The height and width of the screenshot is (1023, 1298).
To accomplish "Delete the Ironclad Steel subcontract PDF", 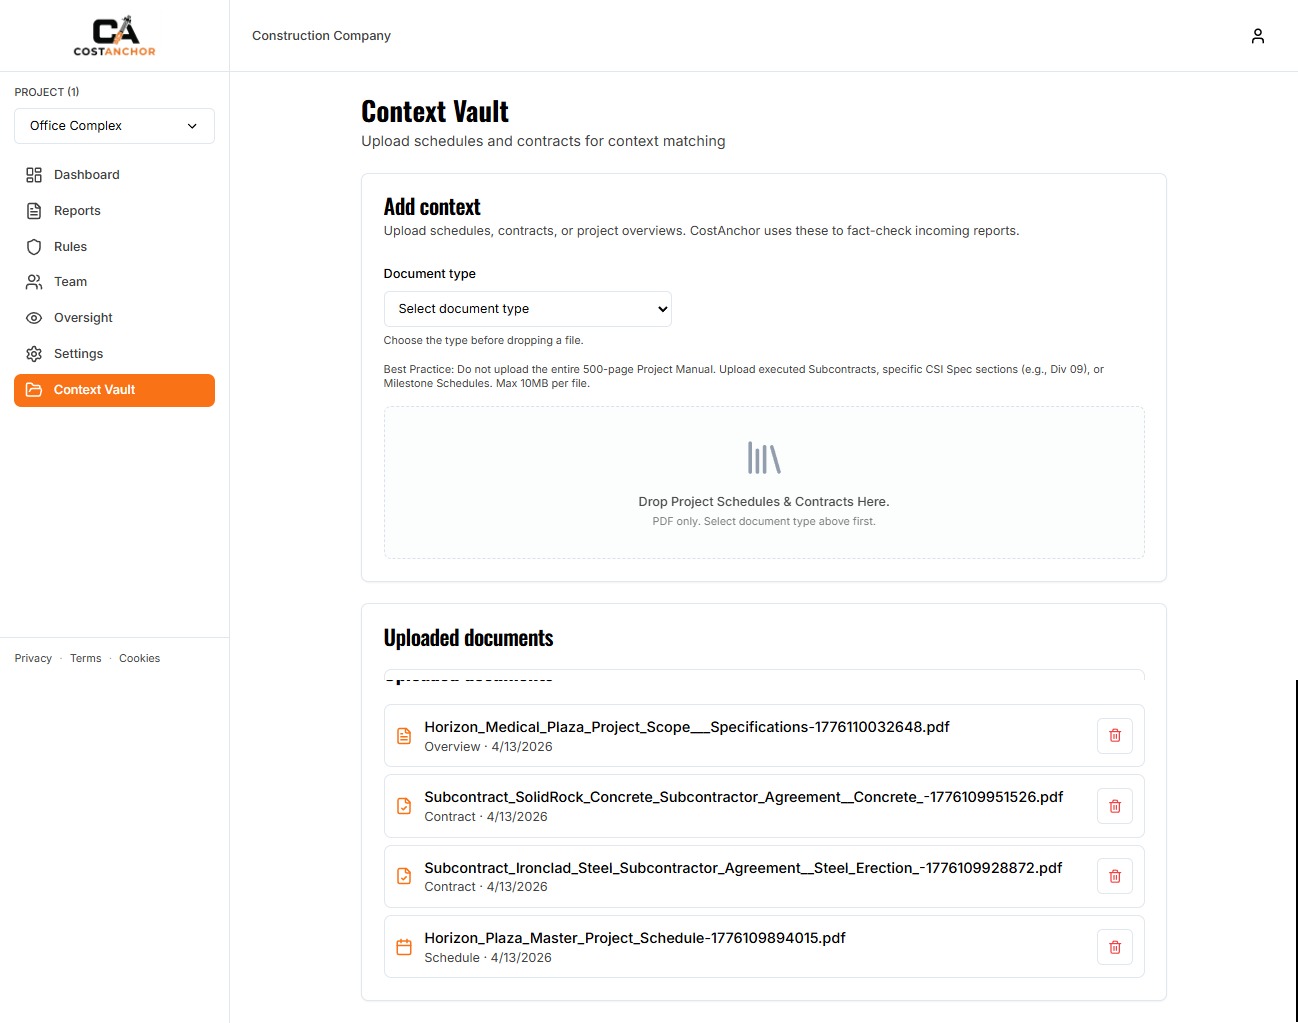I will (x=1115, y=877).
